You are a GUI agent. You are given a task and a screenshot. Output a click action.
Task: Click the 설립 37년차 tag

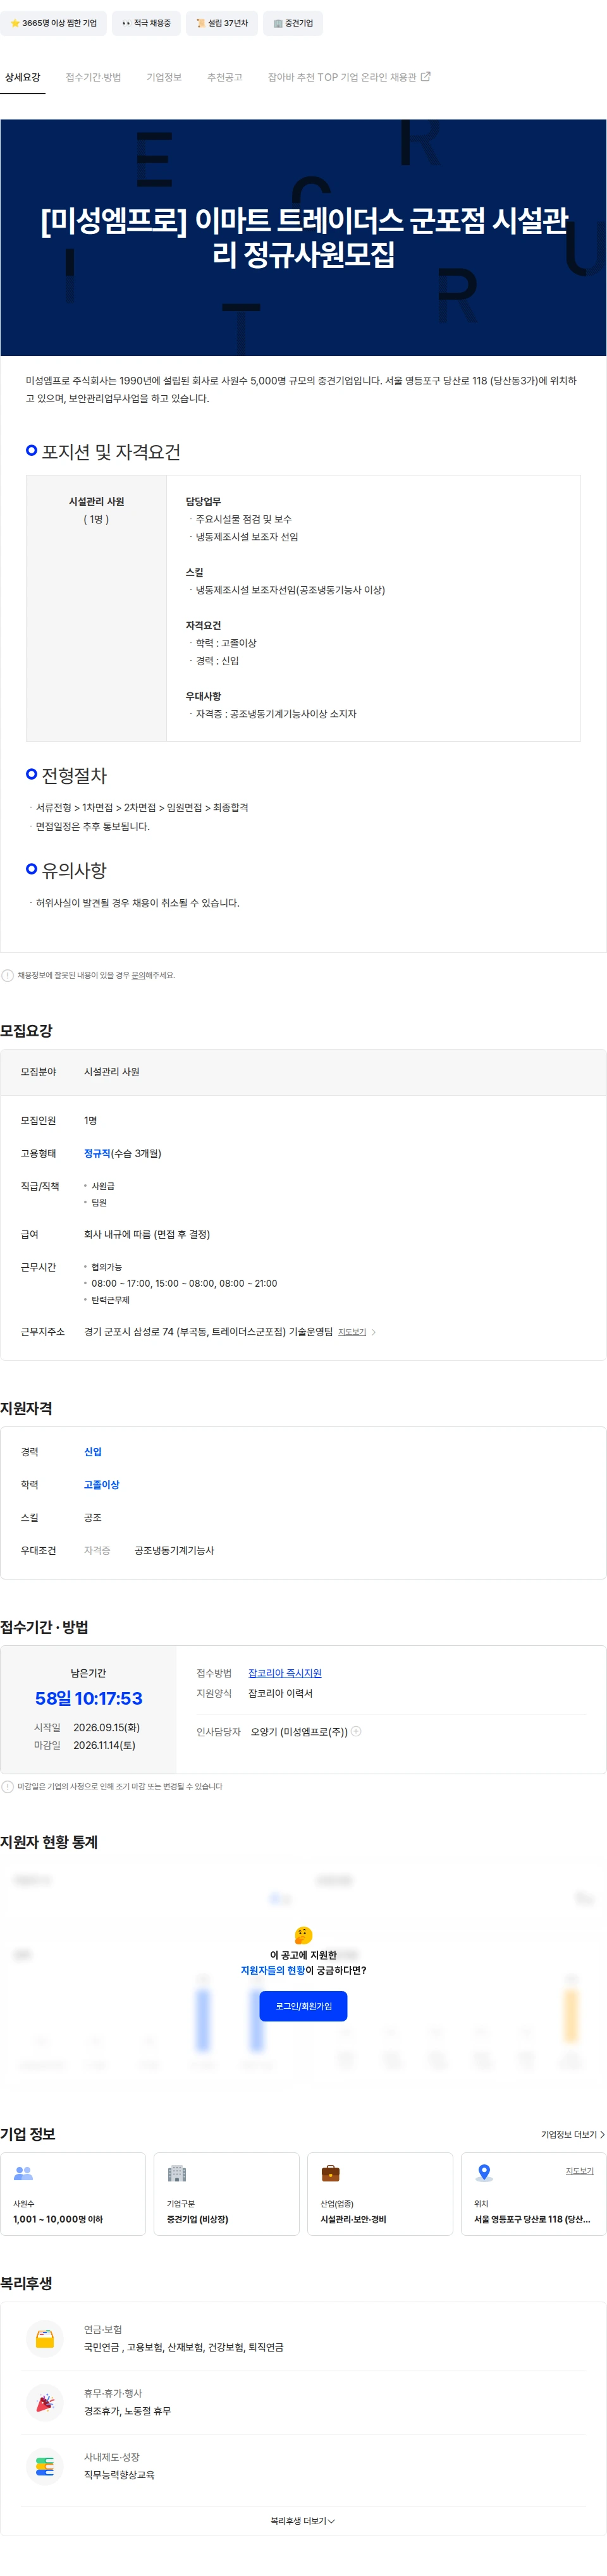pyautogui.click(x=222, y=23)
